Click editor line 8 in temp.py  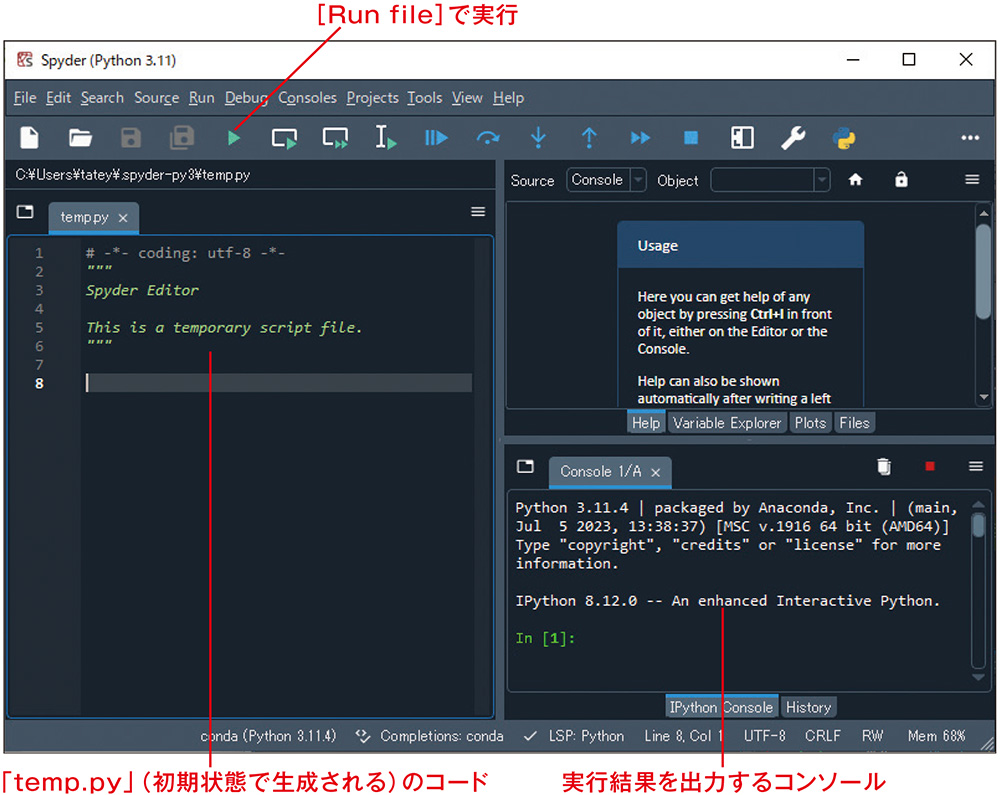[x=279, y=383]
